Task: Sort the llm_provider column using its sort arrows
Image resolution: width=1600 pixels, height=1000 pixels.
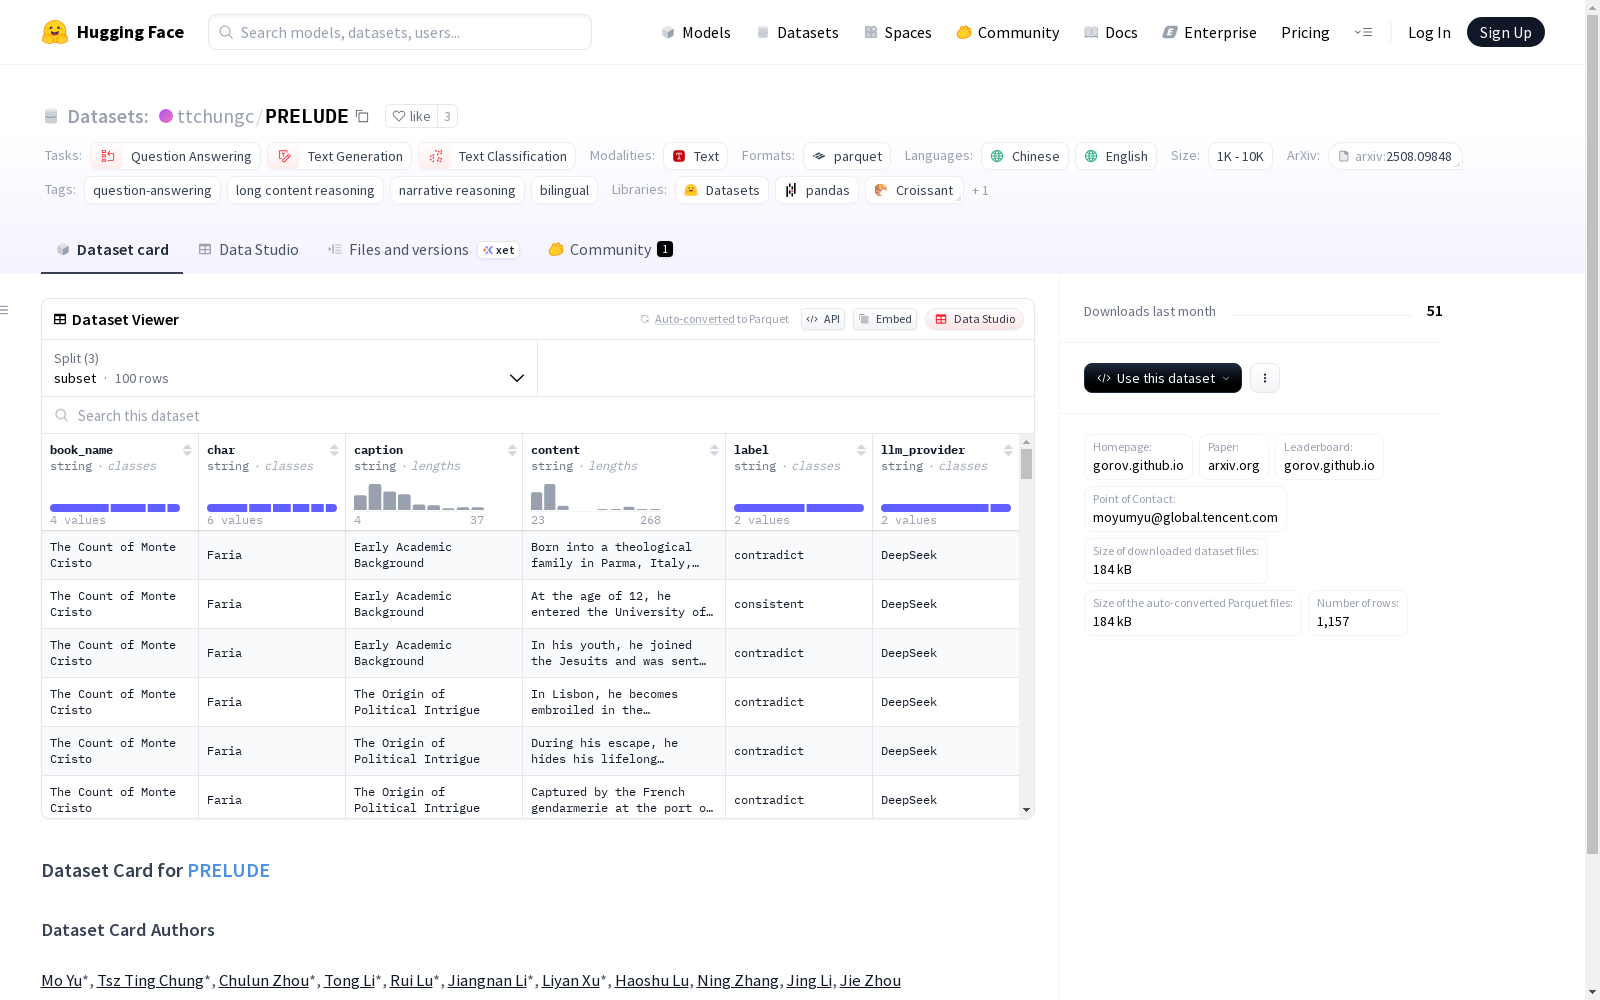Action: 1008,450
